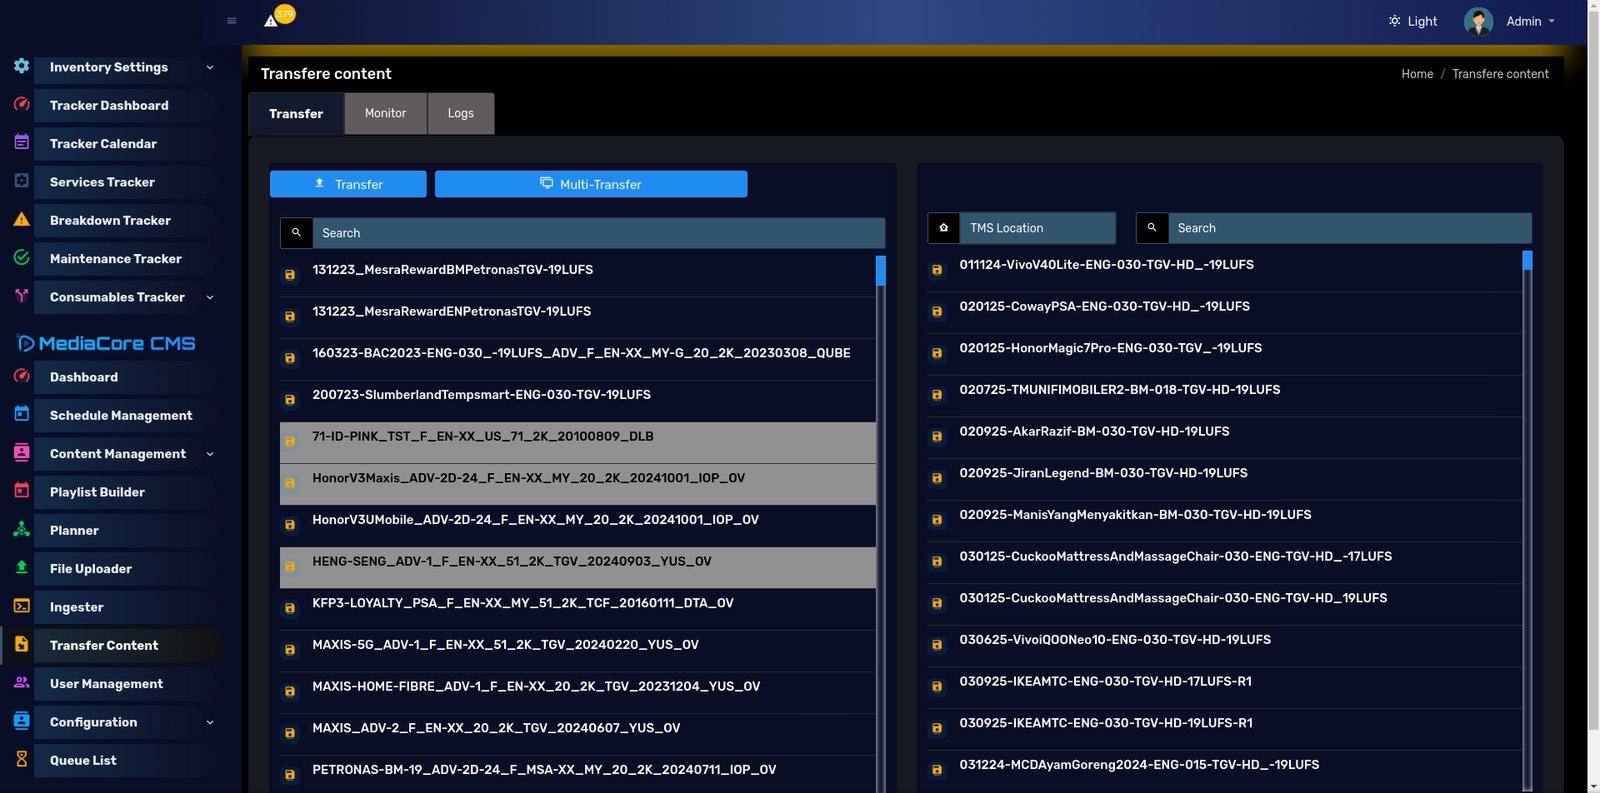This screenshot has width=1600, height=793.
Task: Select 020925-AkarRazif-BM-030-TGV-HD-19LUFS row
Action: [x=1225, y=437]
